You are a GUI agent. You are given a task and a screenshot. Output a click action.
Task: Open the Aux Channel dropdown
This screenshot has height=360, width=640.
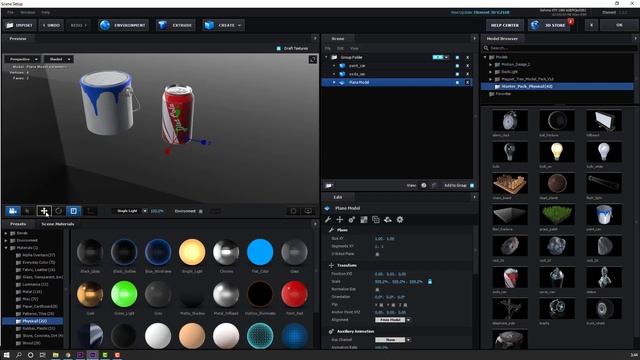pyautogui.click(x=393, y=340)
